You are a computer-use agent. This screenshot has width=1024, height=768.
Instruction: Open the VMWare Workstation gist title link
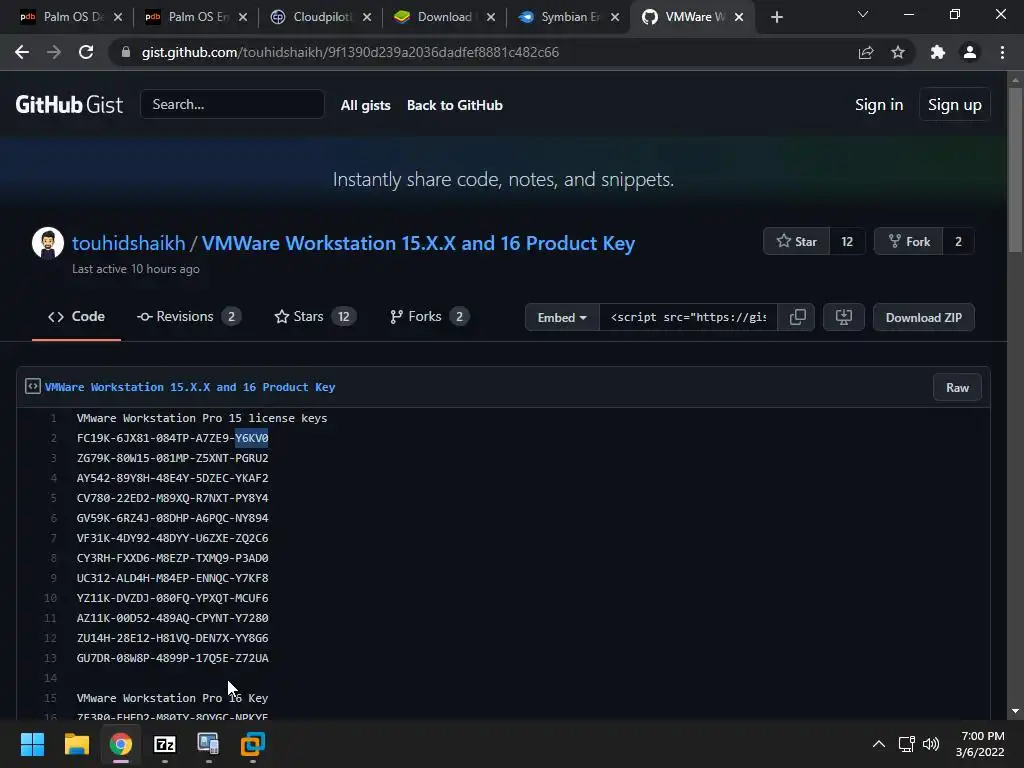418,243
